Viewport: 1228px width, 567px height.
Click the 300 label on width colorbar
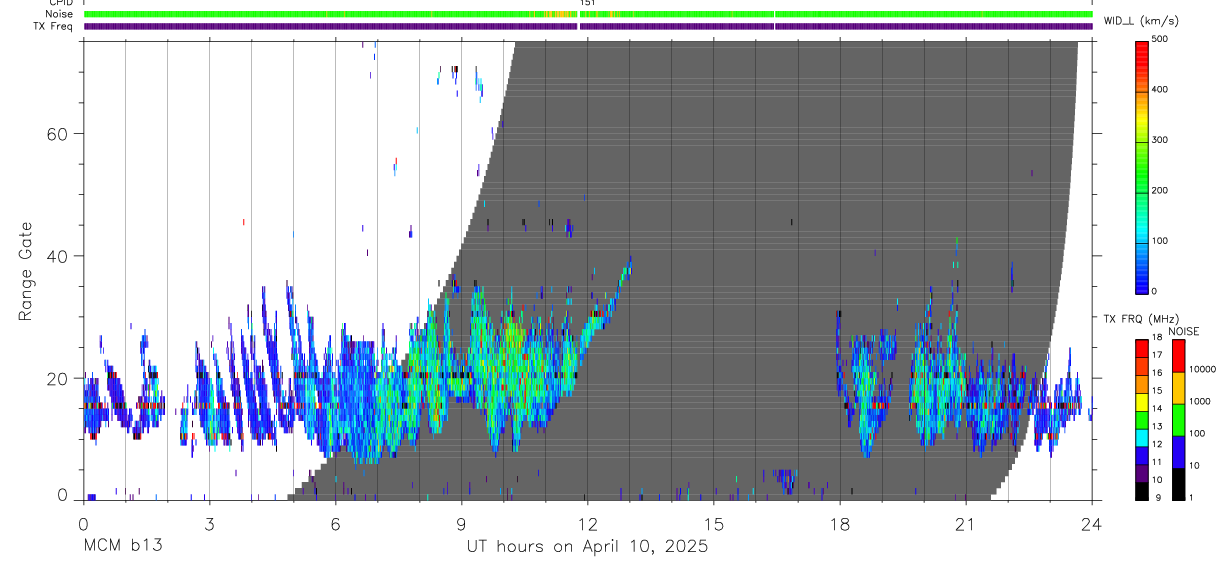coord(1160,140)
